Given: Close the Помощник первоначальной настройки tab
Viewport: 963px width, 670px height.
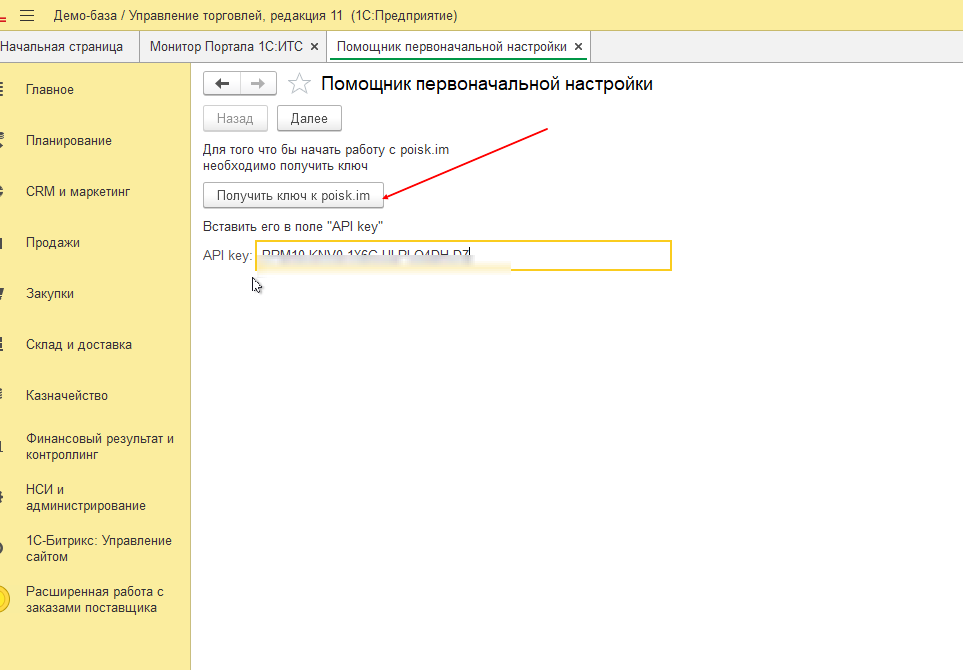Looking at the screenshot, I should point(578,47).
